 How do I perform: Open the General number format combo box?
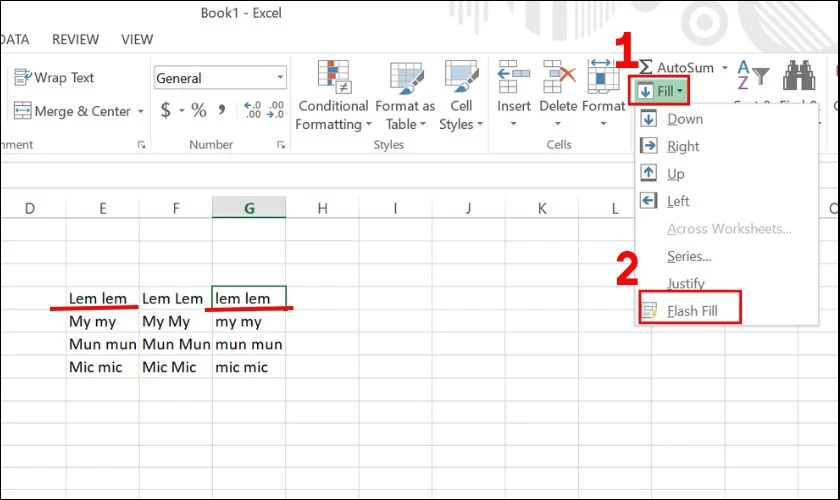pos(220,78)
